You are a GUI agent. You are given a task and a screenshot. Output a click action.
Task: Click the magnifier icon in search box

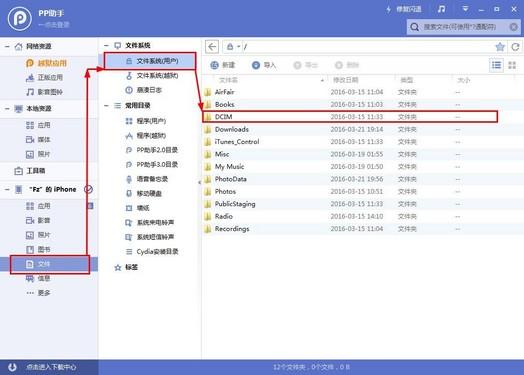point(414,27)
